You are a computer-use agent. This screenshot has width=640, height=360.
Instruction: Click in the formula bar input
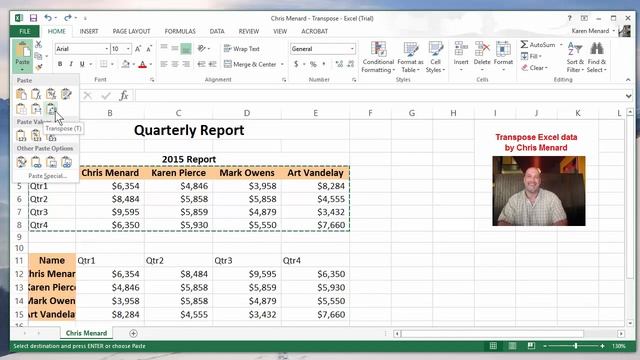point(379,96)
